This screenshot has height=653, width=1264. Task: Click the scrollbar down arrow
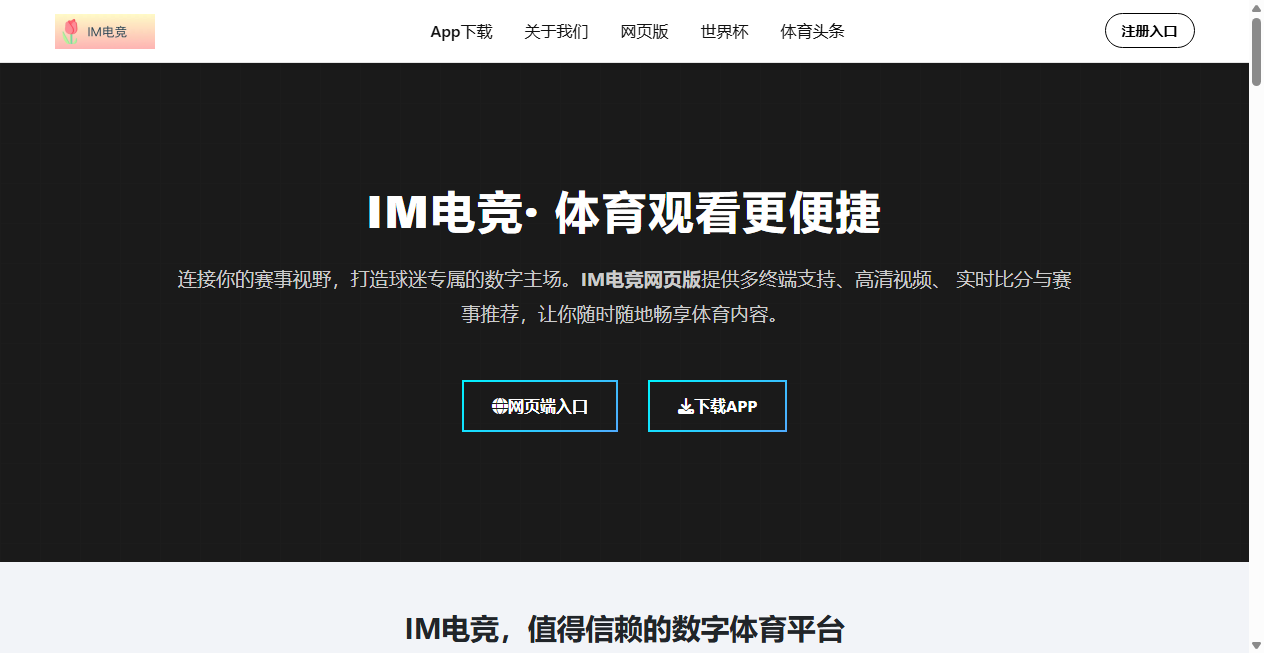tap(1257, 645)
